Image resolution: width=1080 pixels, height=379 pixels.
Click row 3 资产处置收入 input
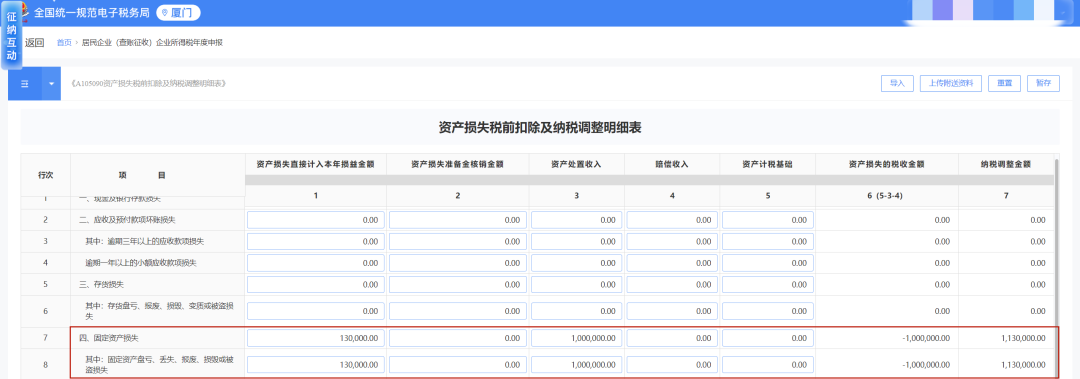[577, 242]
